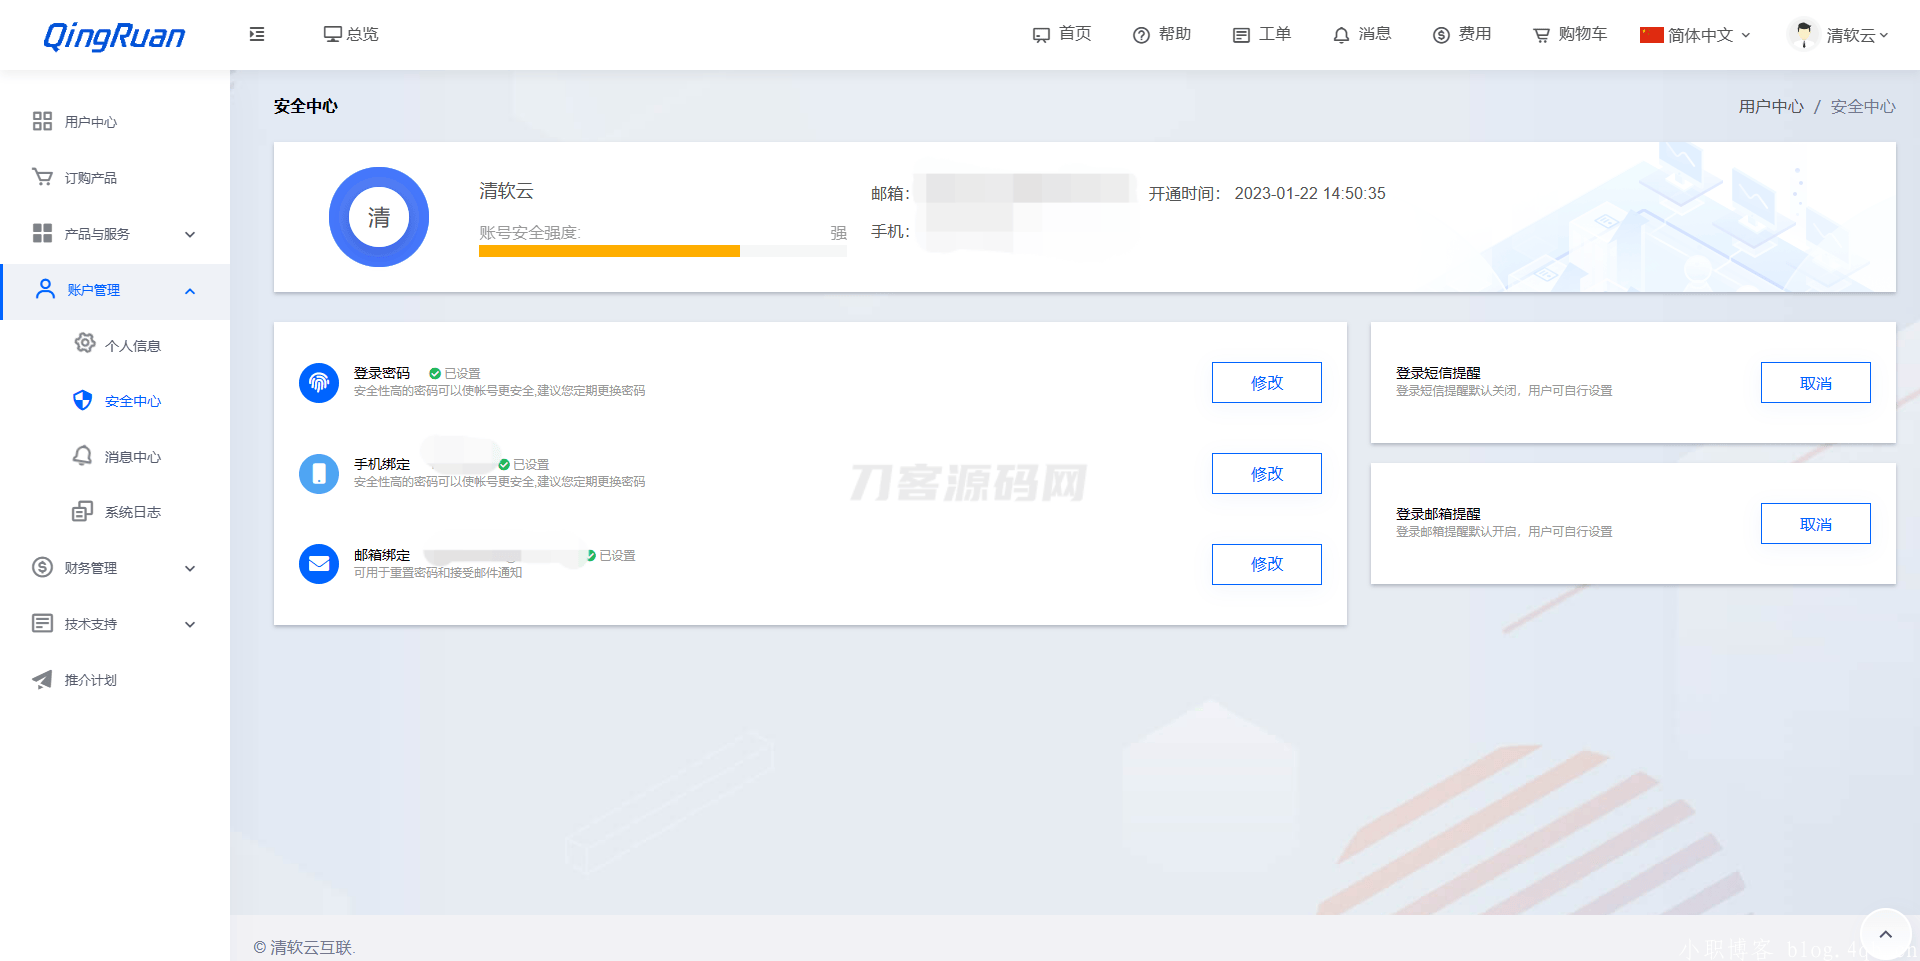Click the scroll-to-top arrow button

1885,934
